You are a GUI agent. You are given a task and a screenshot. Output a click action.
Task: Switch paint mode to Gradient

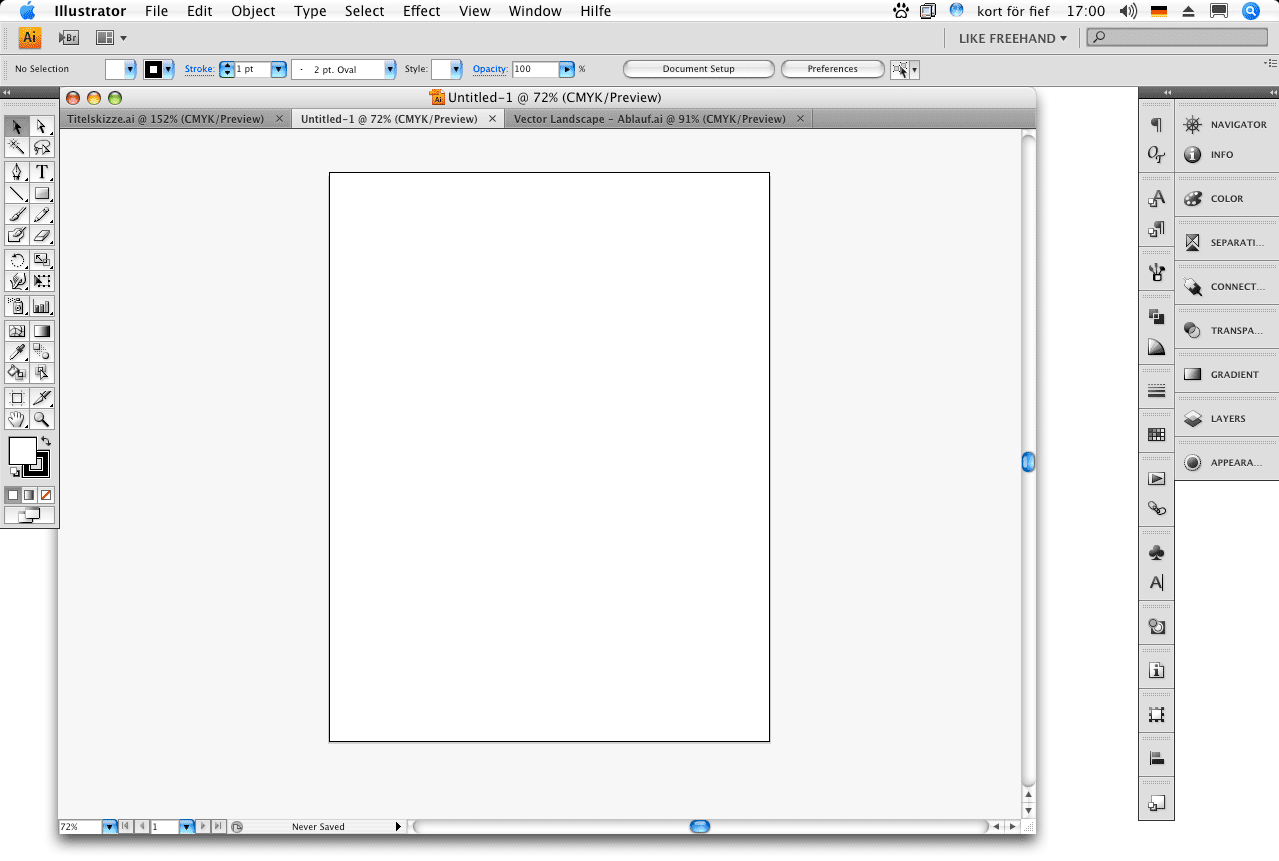pos(29,495)
